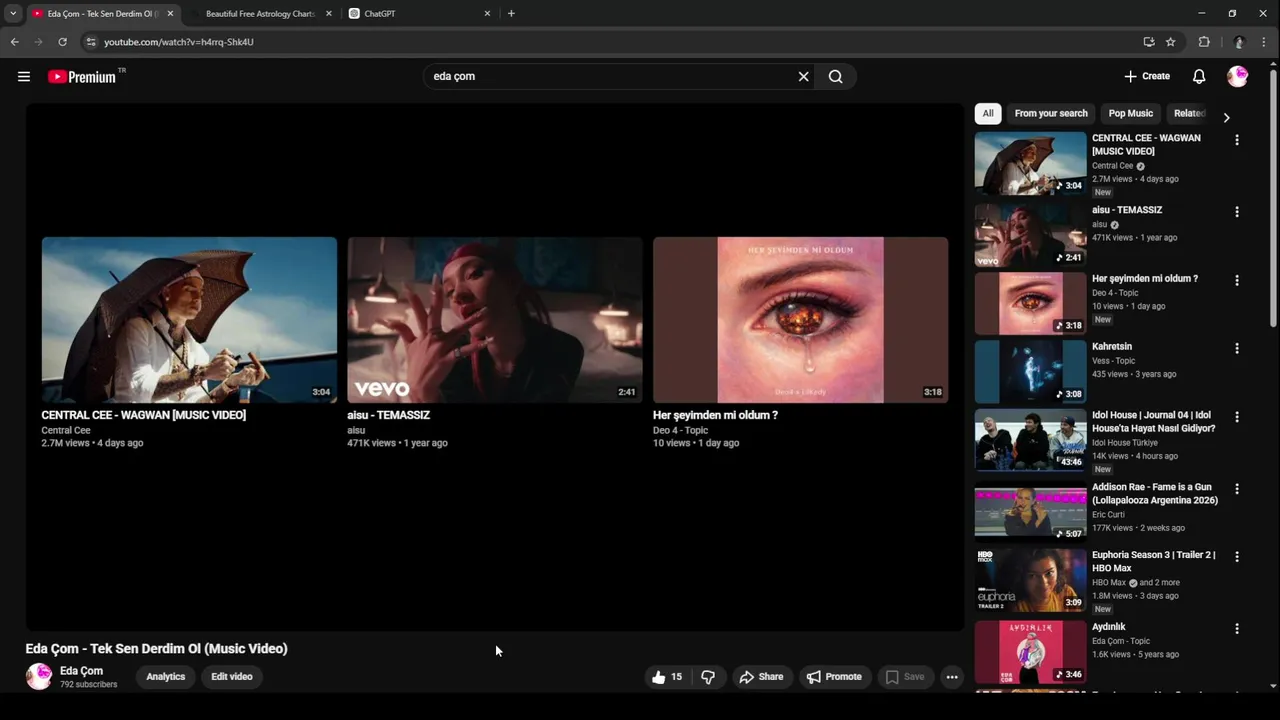1280x720 pixels.
Task: Show more filter chips with right chevron
Action: pos(1226,117)
